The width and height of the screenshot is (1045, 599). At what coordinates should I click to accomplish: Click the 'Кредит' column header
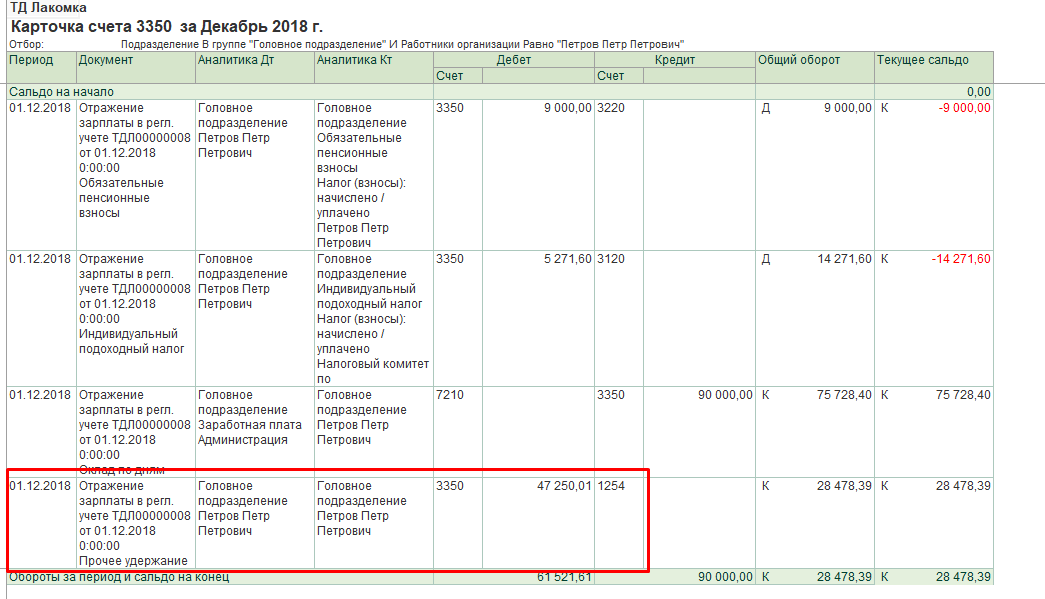pos(674,60)
